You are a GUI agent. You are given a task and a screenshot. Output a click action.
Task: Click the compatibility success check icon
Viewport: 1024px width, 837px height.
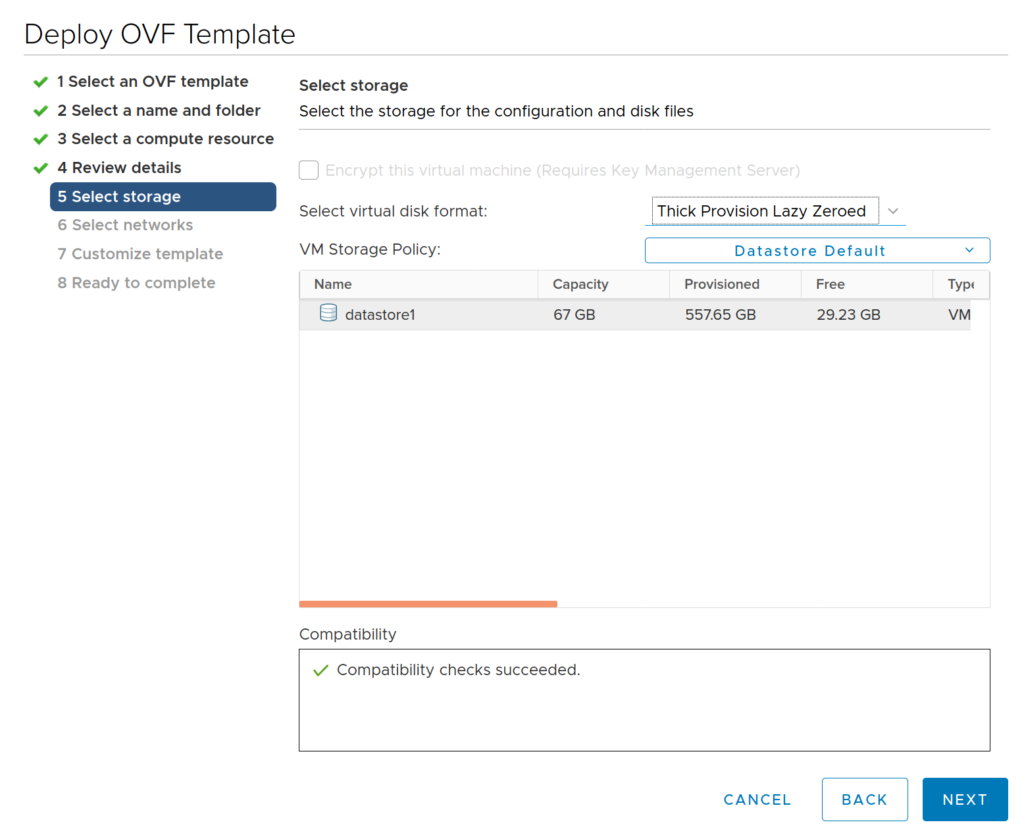tap(320, 671)
